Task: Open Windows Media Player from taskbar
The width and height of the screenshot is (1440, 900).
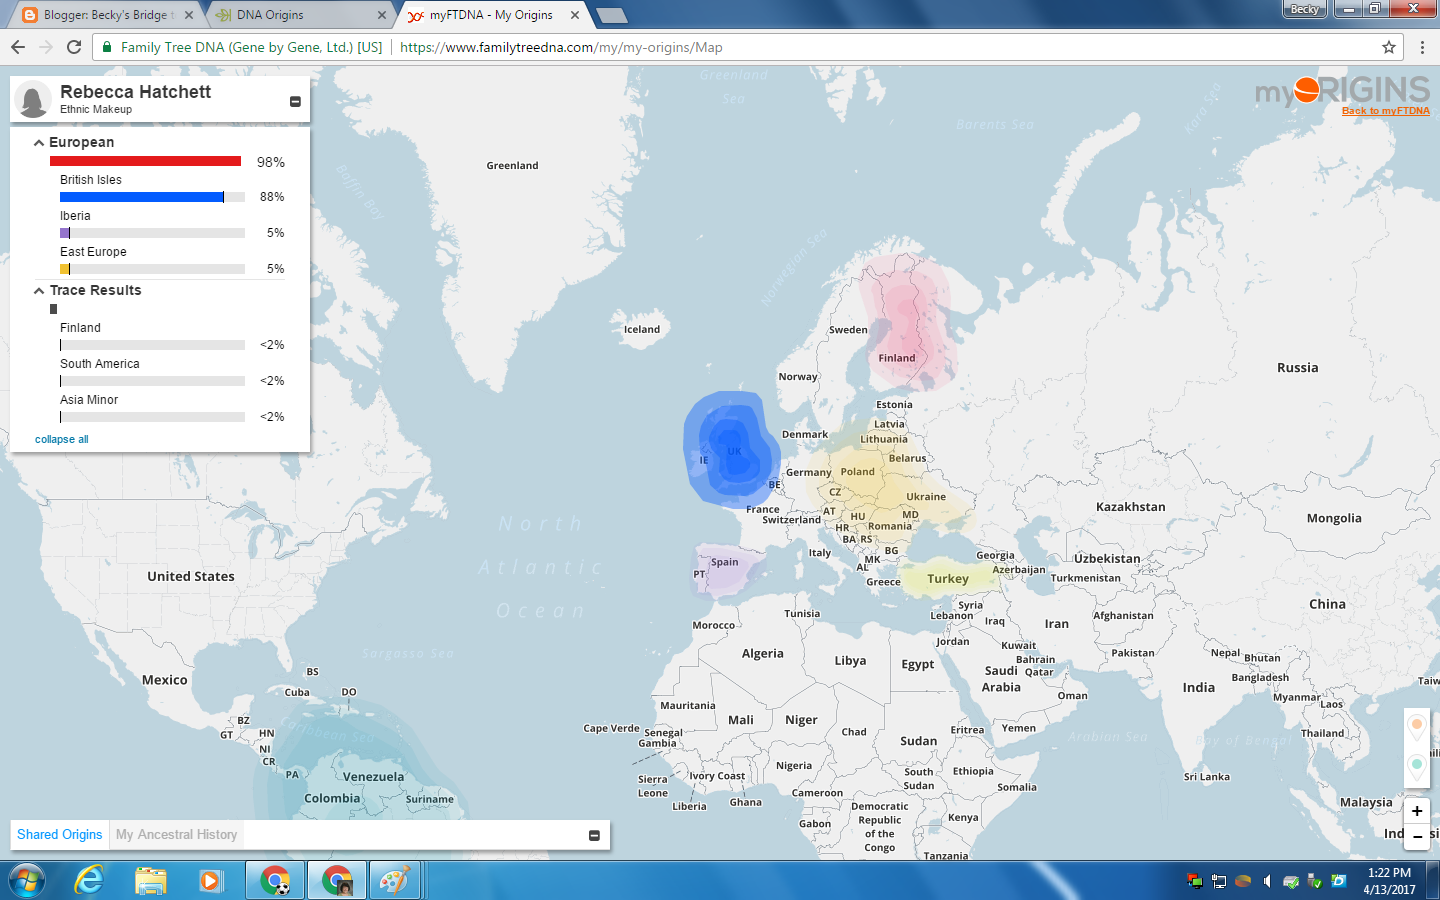Action: click(210, 881)
